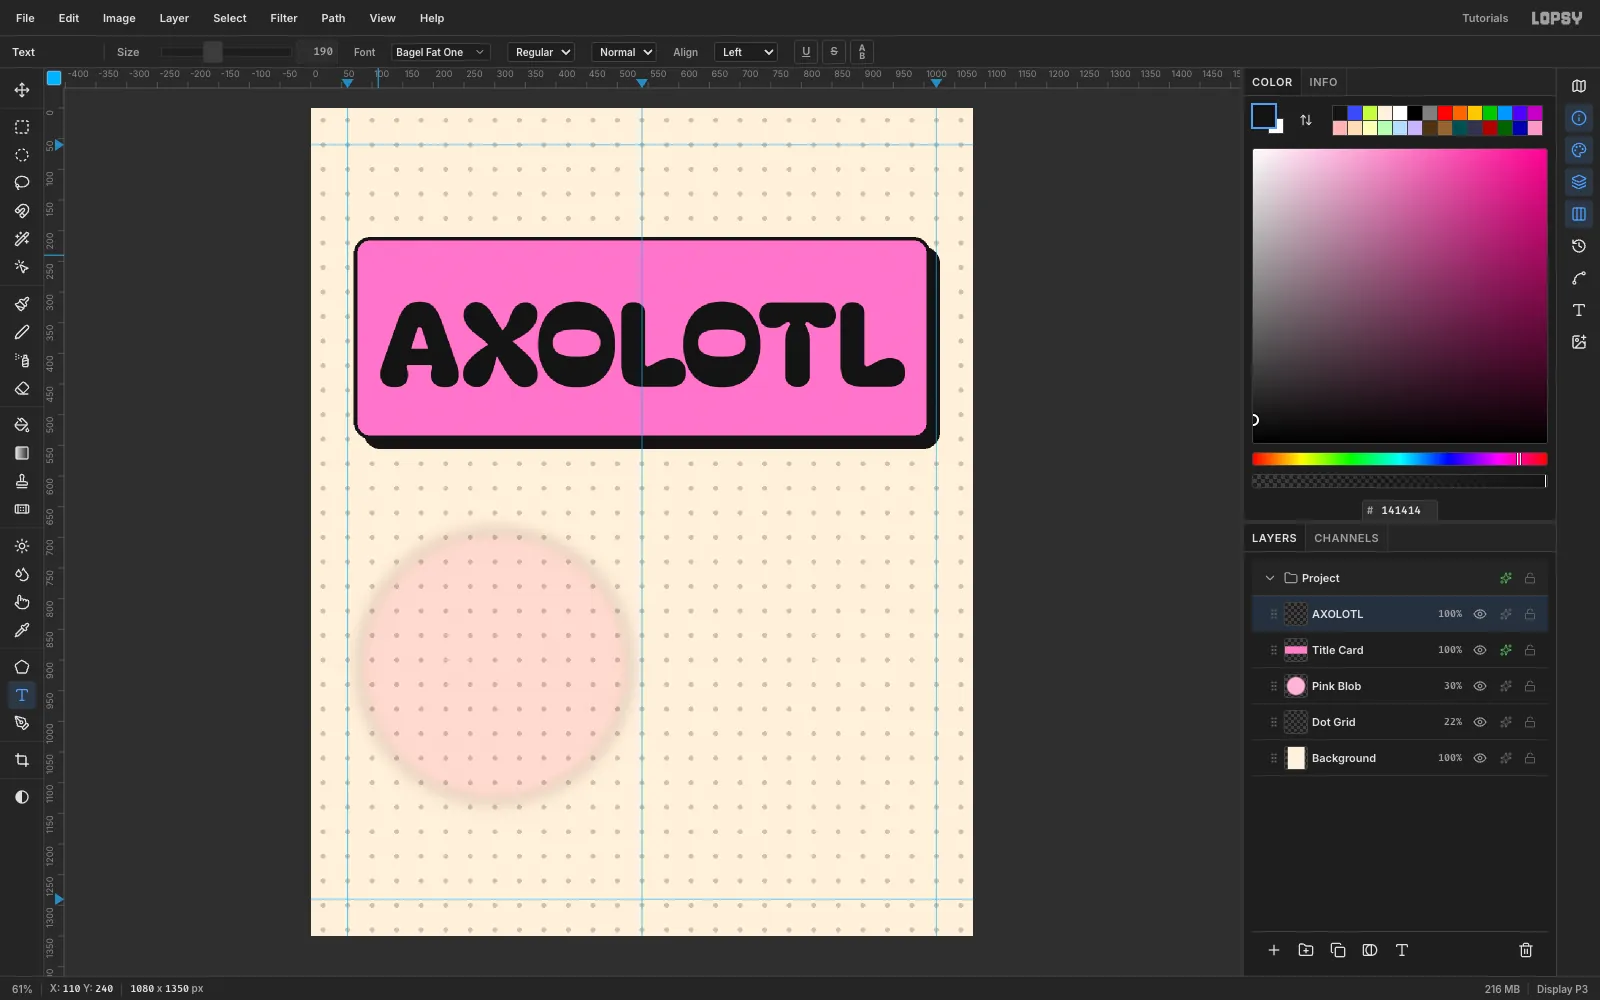
Task: Click the hue spectrum slider
Action: (1400, 459)
